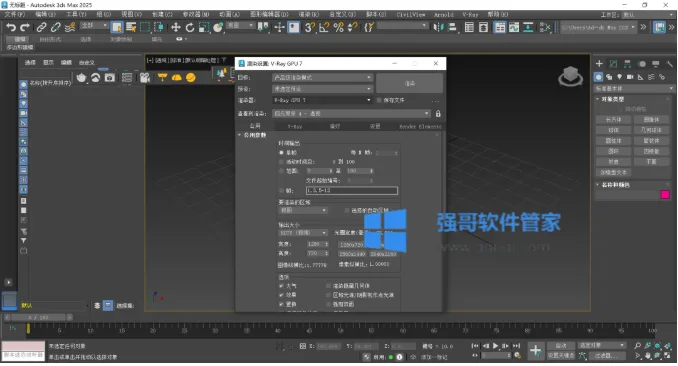Click the object color swatch (magenta)
Image resolution: width=678 pixels, height=366 pixels.
665,195
